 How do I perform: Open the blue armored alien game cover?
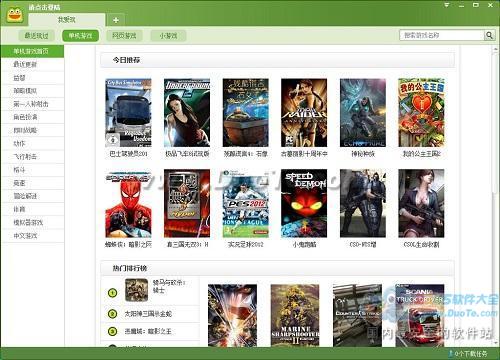pos(363,113)
